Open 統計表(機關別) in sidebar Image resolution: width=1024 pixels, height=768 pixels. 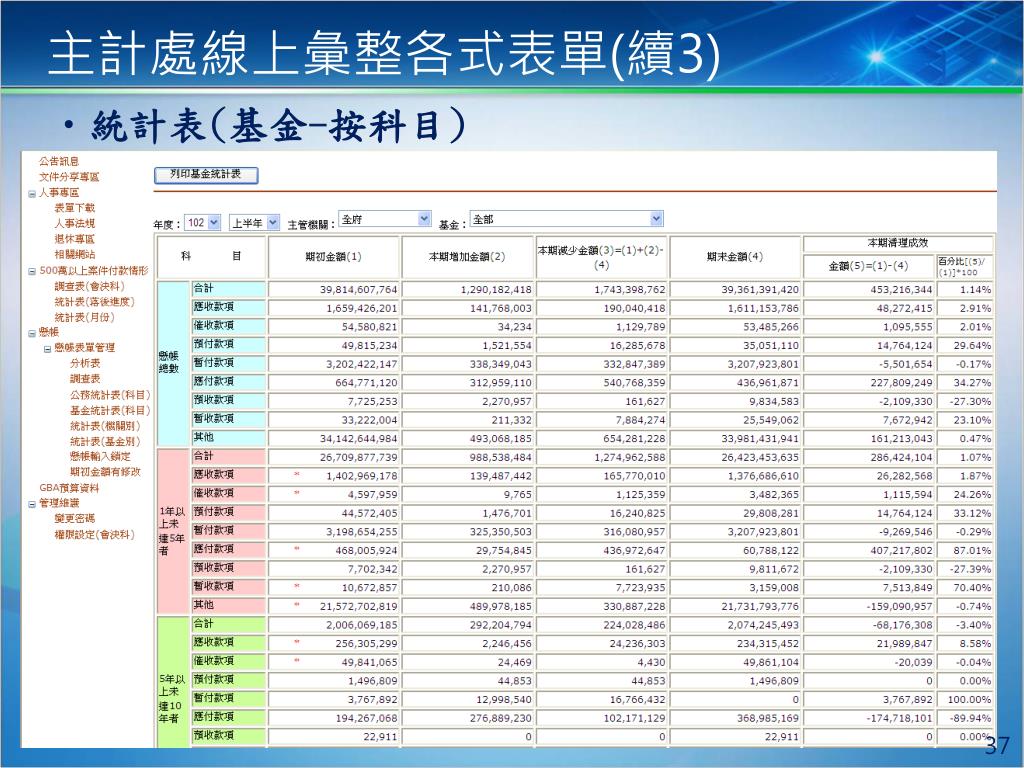[105, 426]
